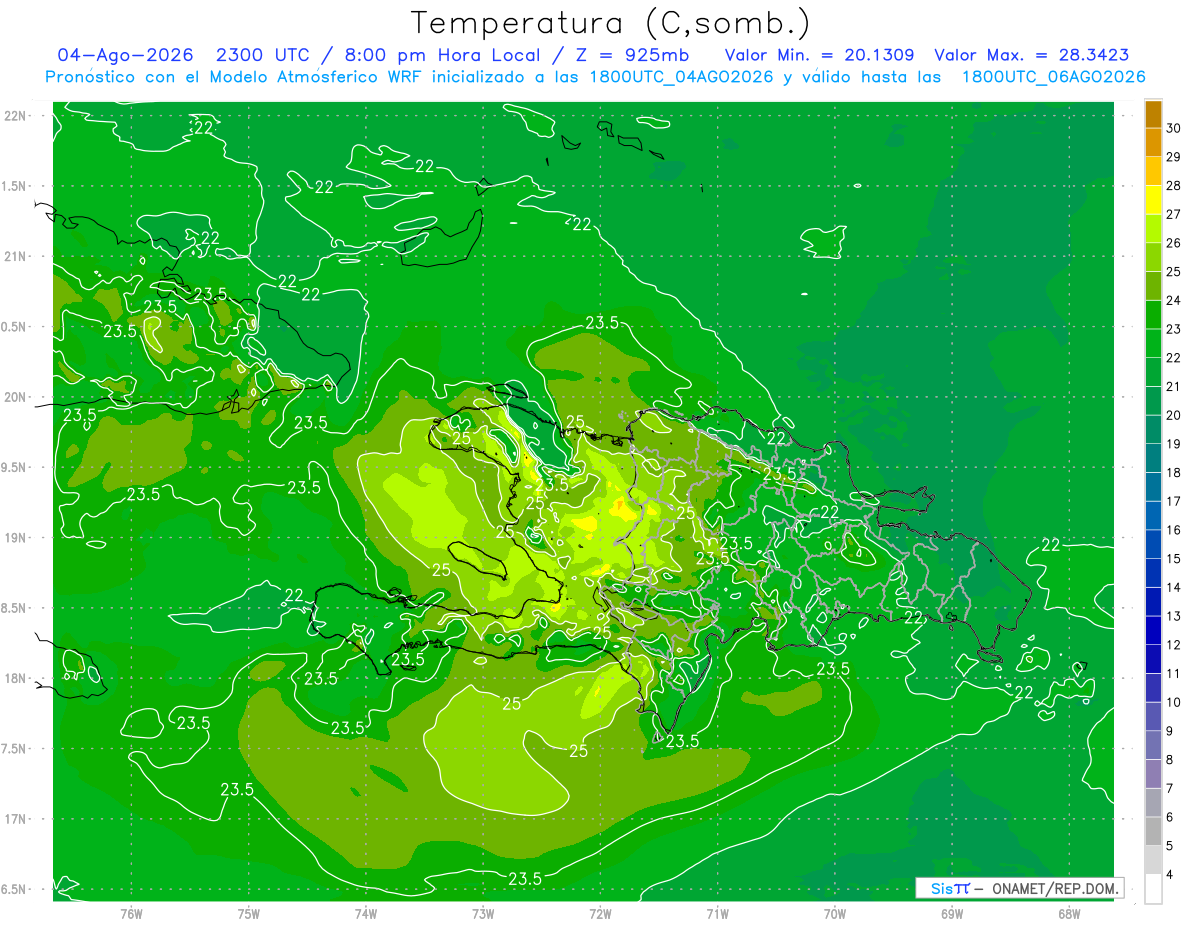The image size is (1200, 927).
Task: Click the '7' label on the color scale
Action: (x=1170, y=788)
